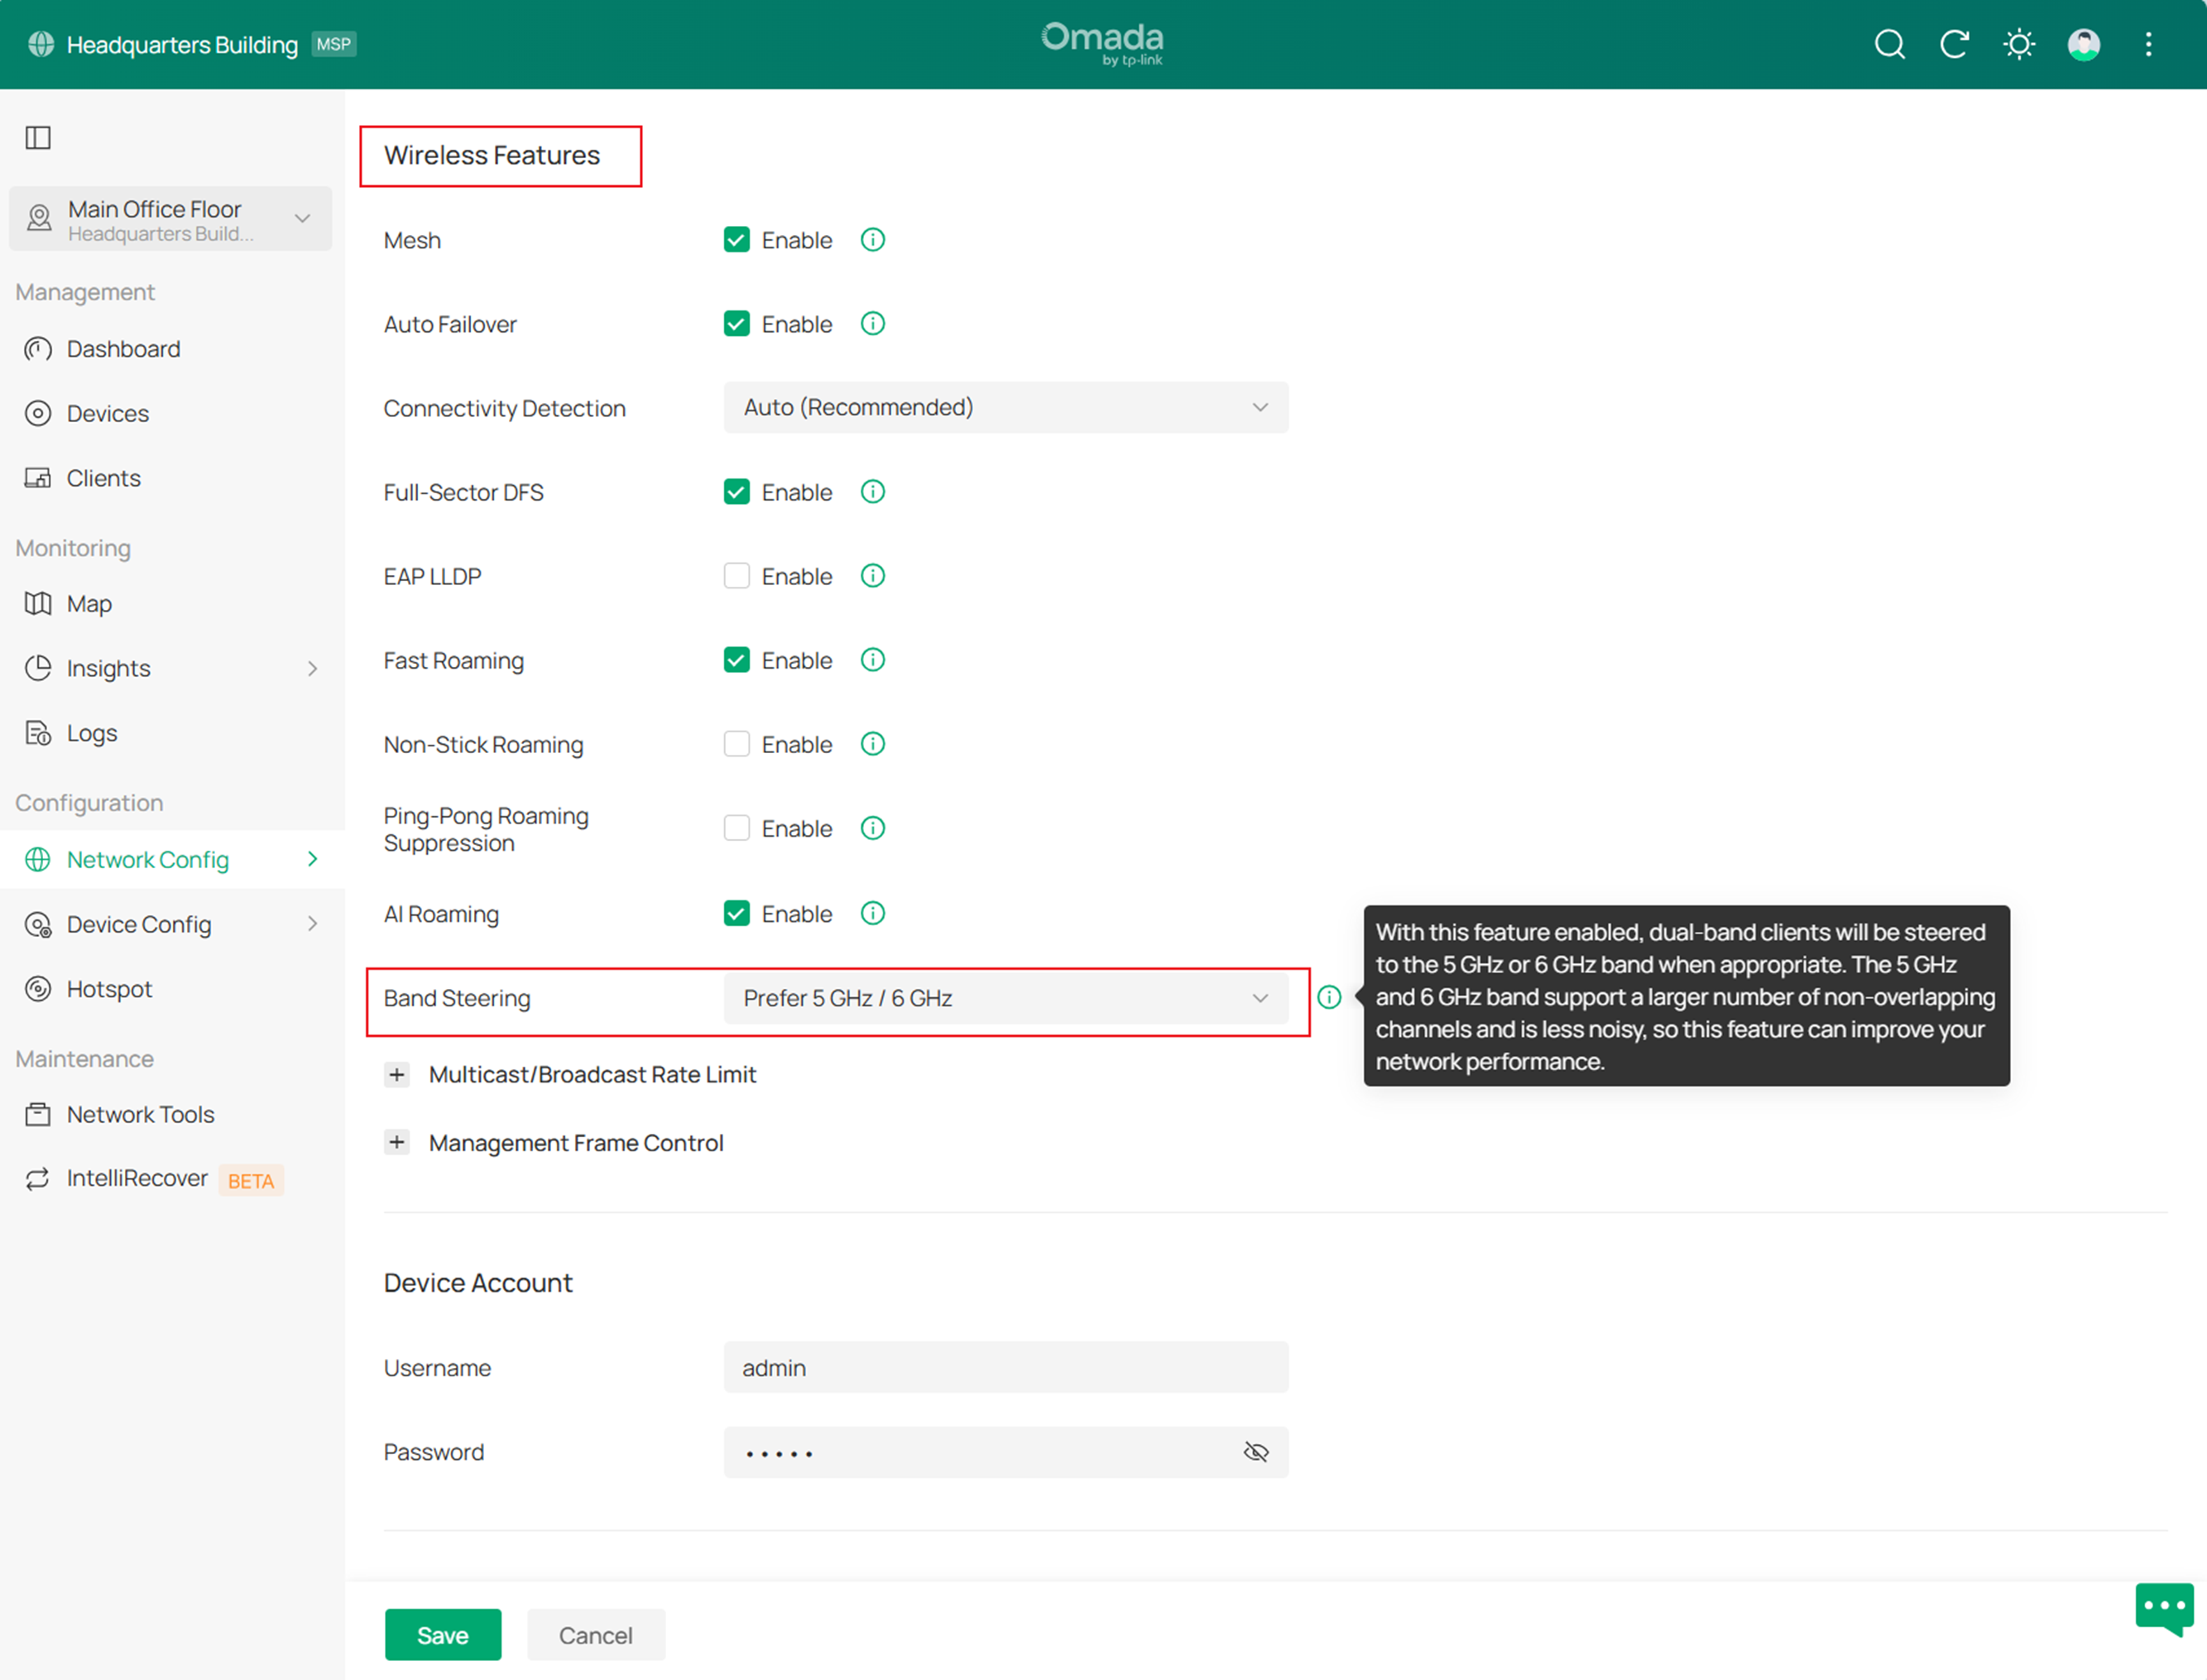The width and height of the screenshot is (2207, 1680).
Task: Toggle password visibility eye icon
Action: tap(1256, 1452)
